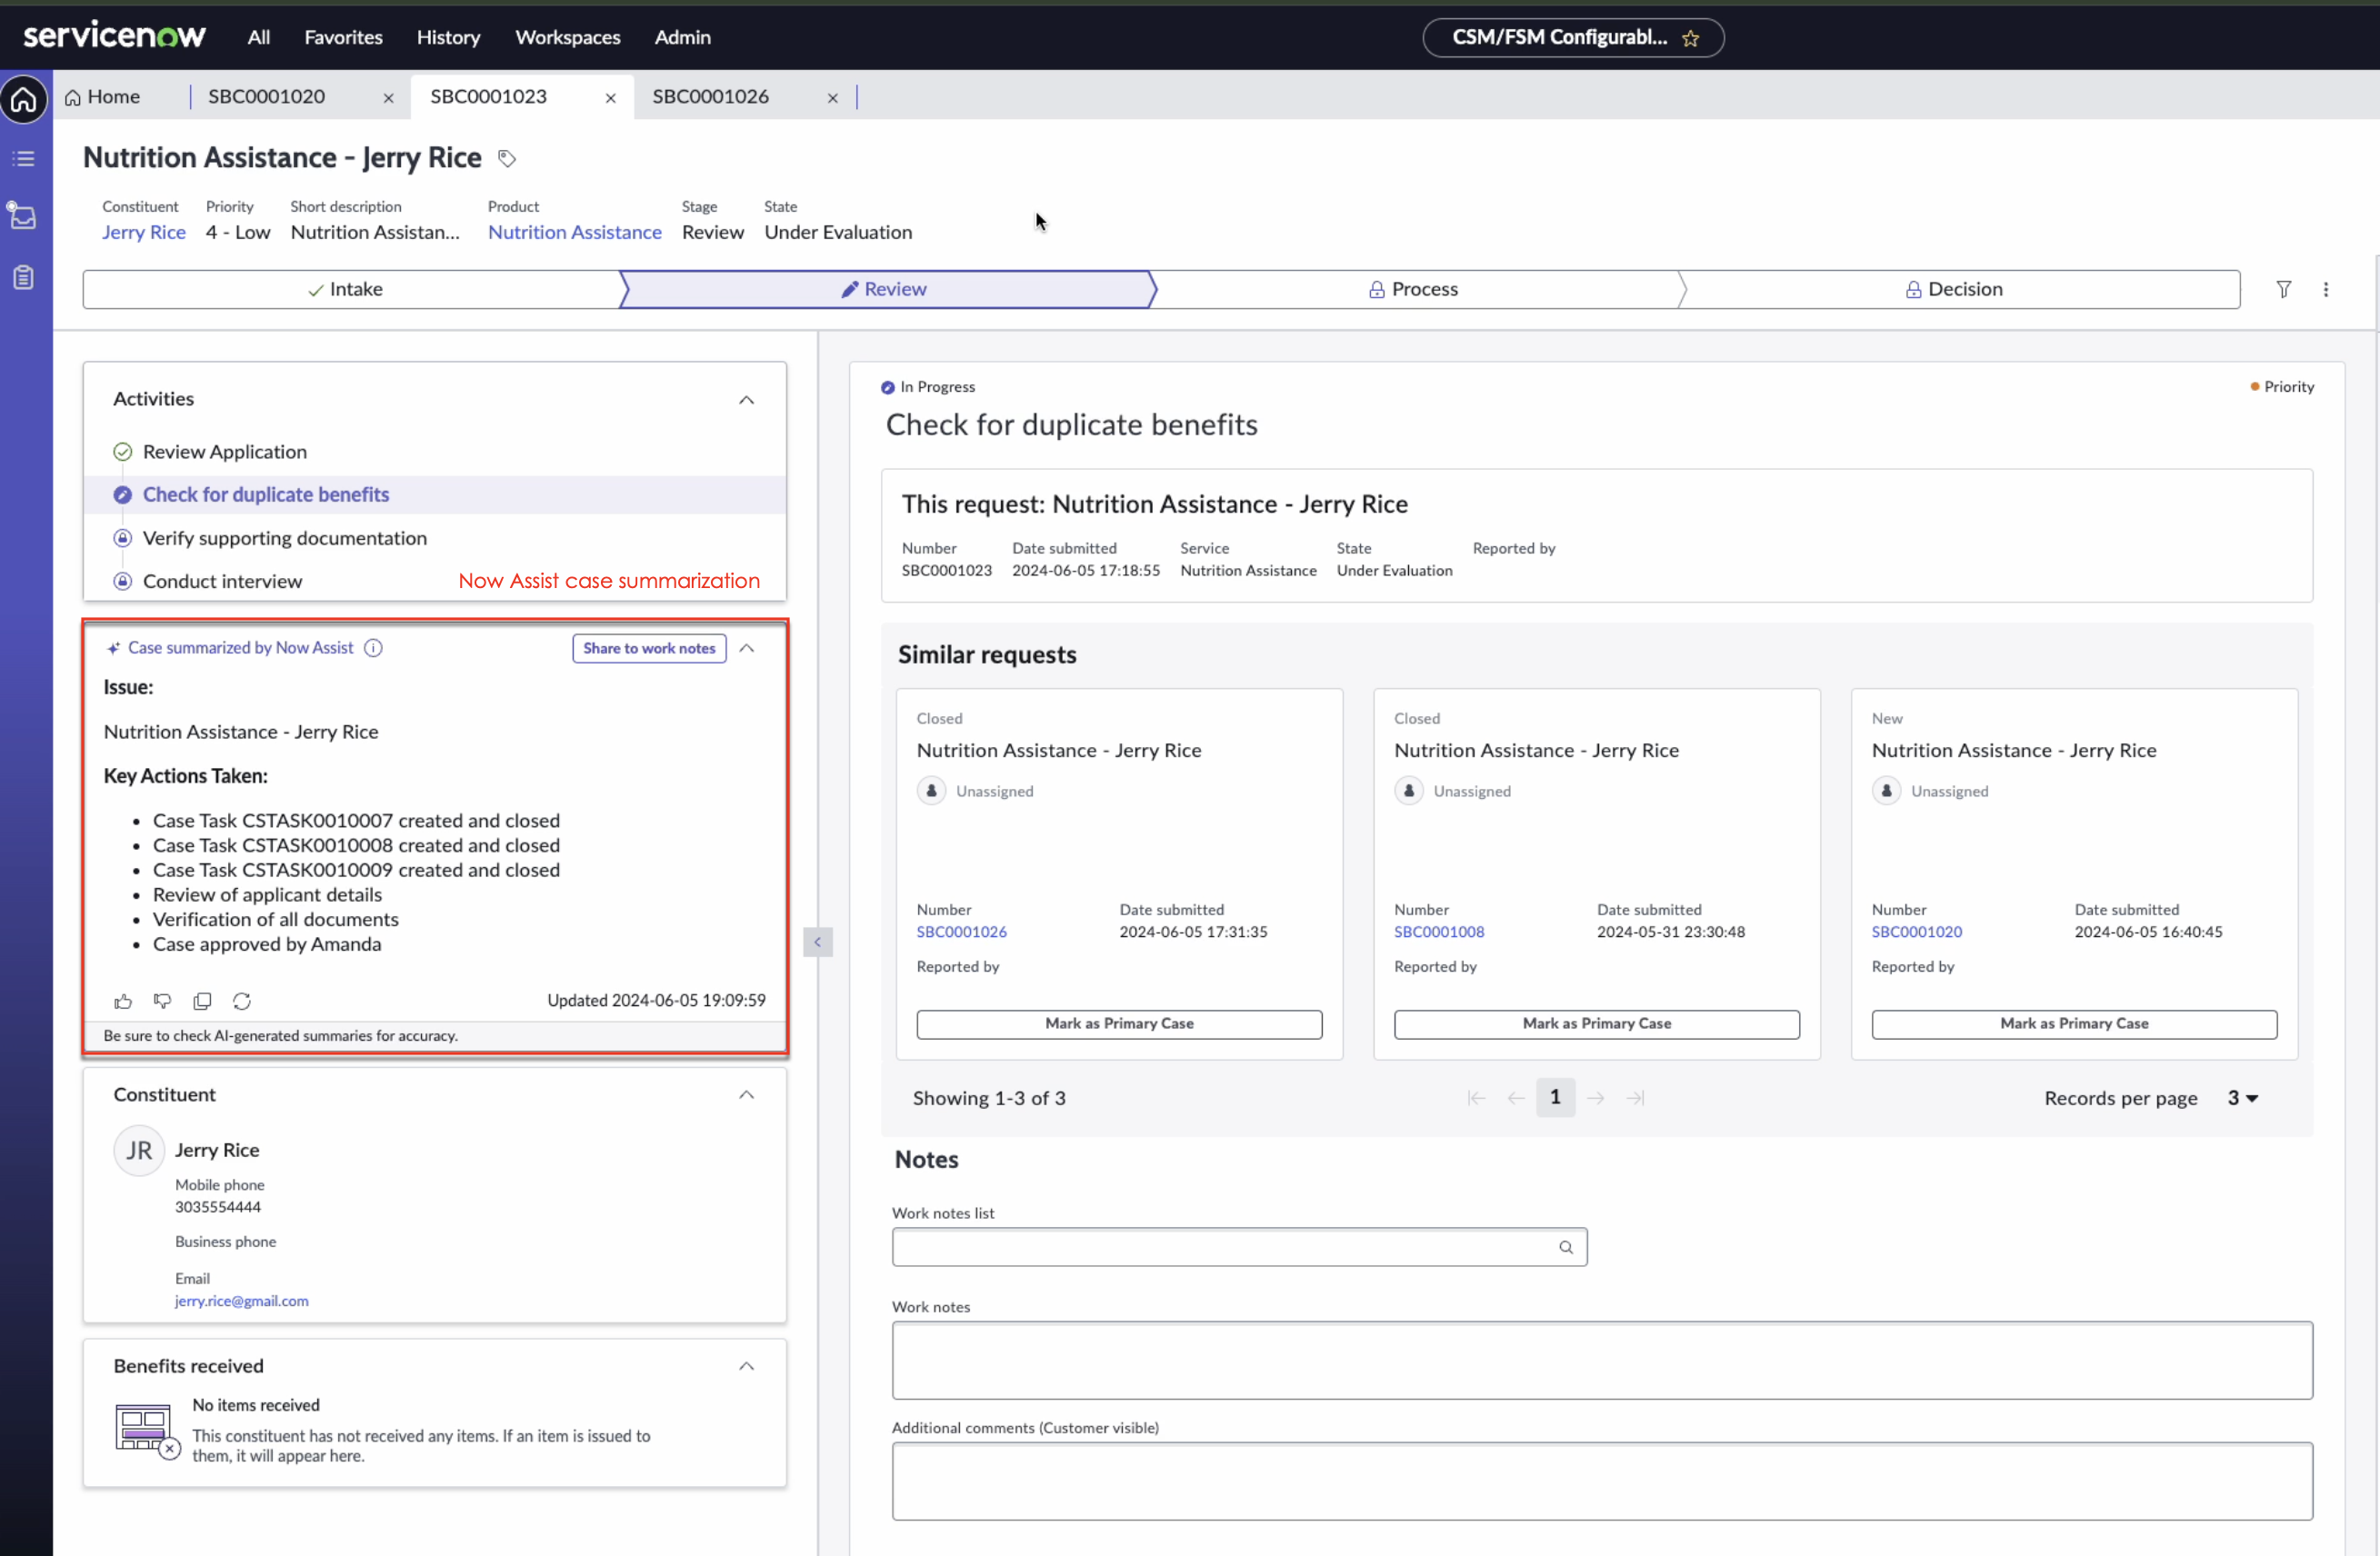Click the CSM/FSM Configurable workspace pill
The height and width of the screenshot is (1556, 2380).
click(1573, 38)
